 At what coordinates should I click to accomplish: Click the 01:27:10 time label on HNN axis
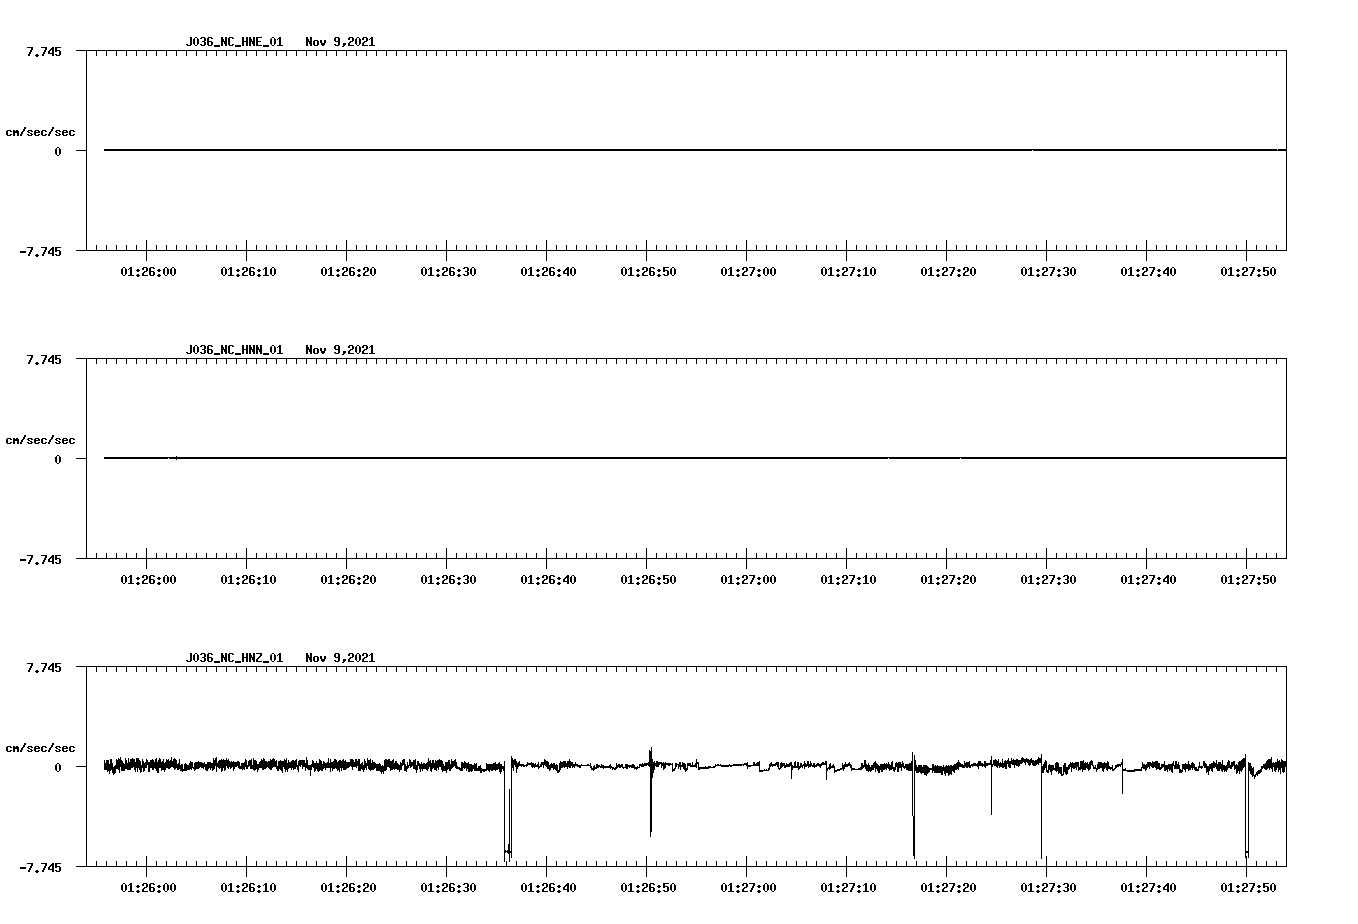click(x=848, y=580)
